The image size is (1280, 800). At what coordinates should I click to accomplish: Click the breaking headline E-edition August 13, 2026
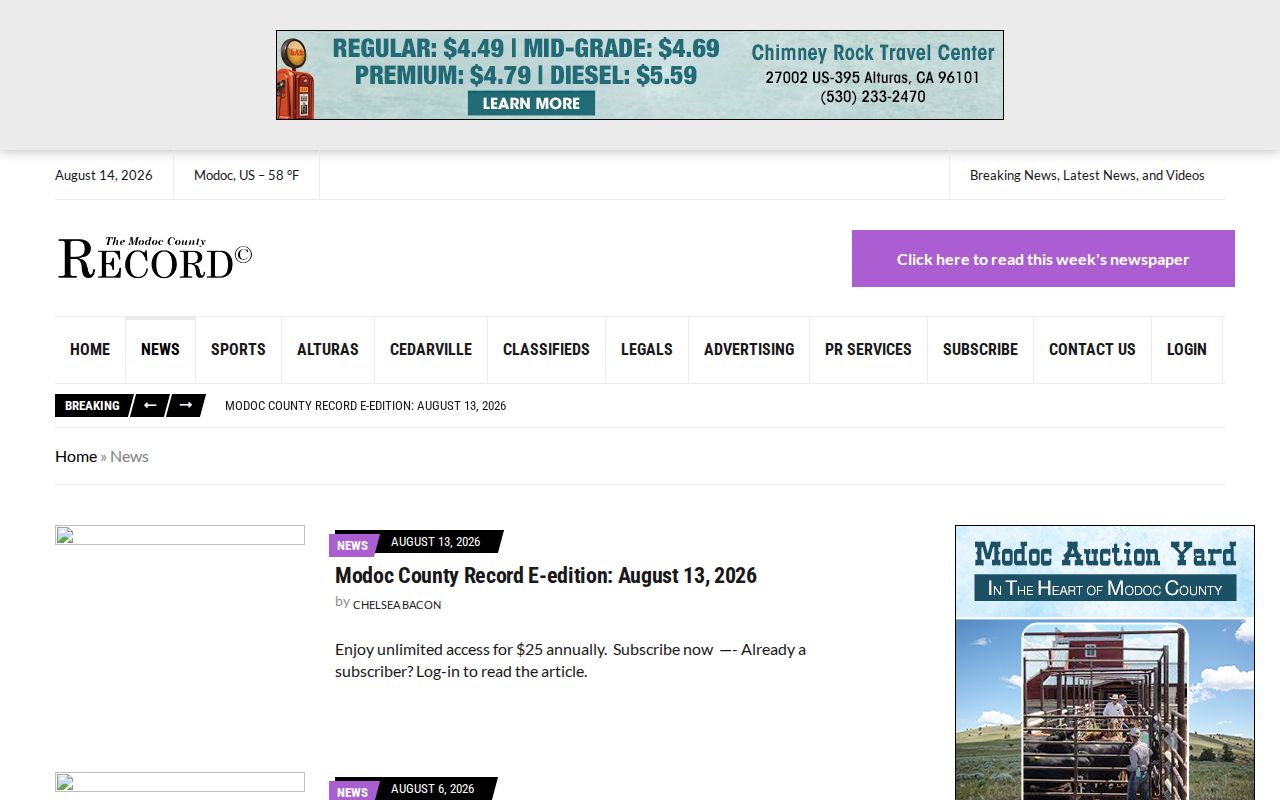tap(365, 406)
